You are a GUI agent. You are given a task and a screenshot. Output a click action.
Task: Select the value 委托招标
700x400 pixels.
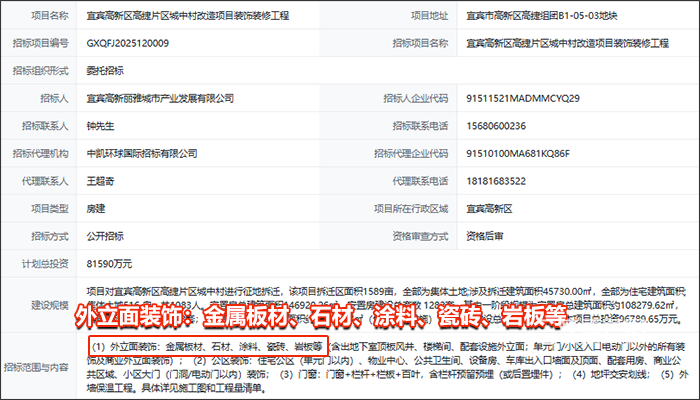coord(105,71)
